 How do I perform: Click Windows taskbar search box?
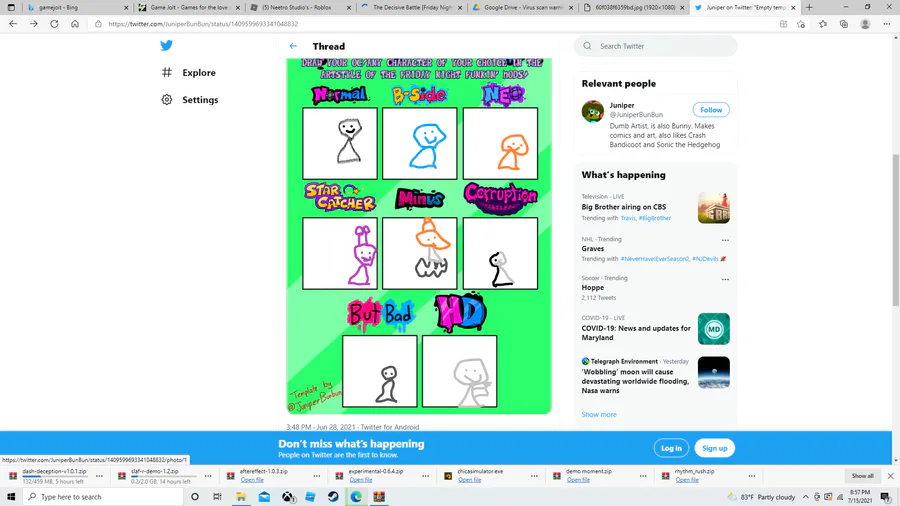coord(103,497)
